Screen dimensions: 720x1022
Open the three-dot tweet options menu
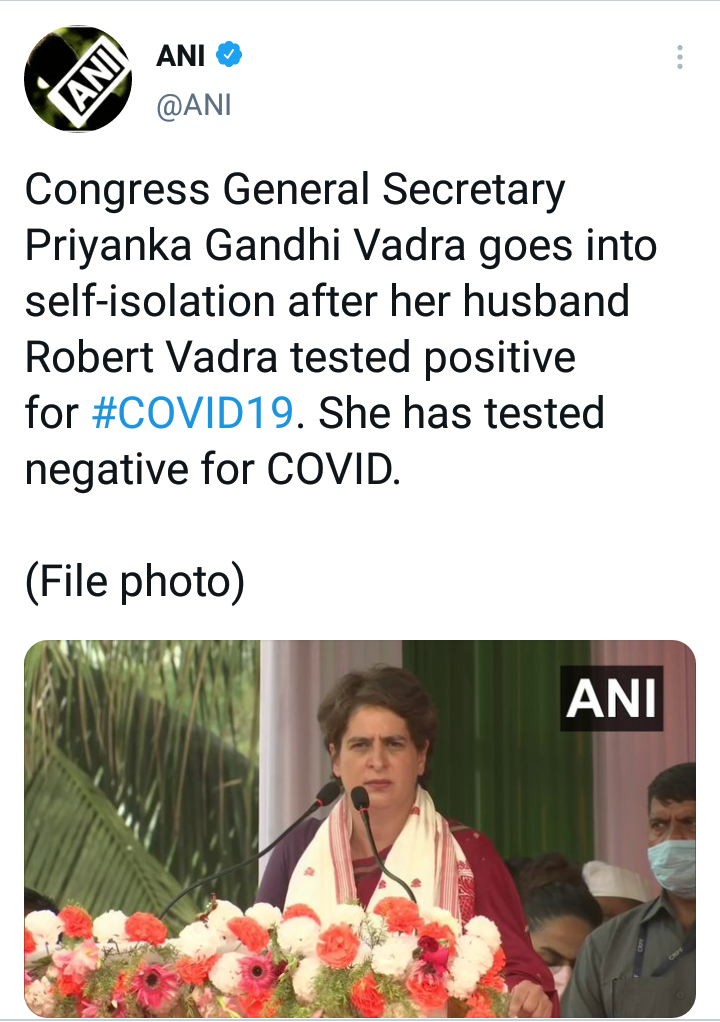(x=679, y=57)
